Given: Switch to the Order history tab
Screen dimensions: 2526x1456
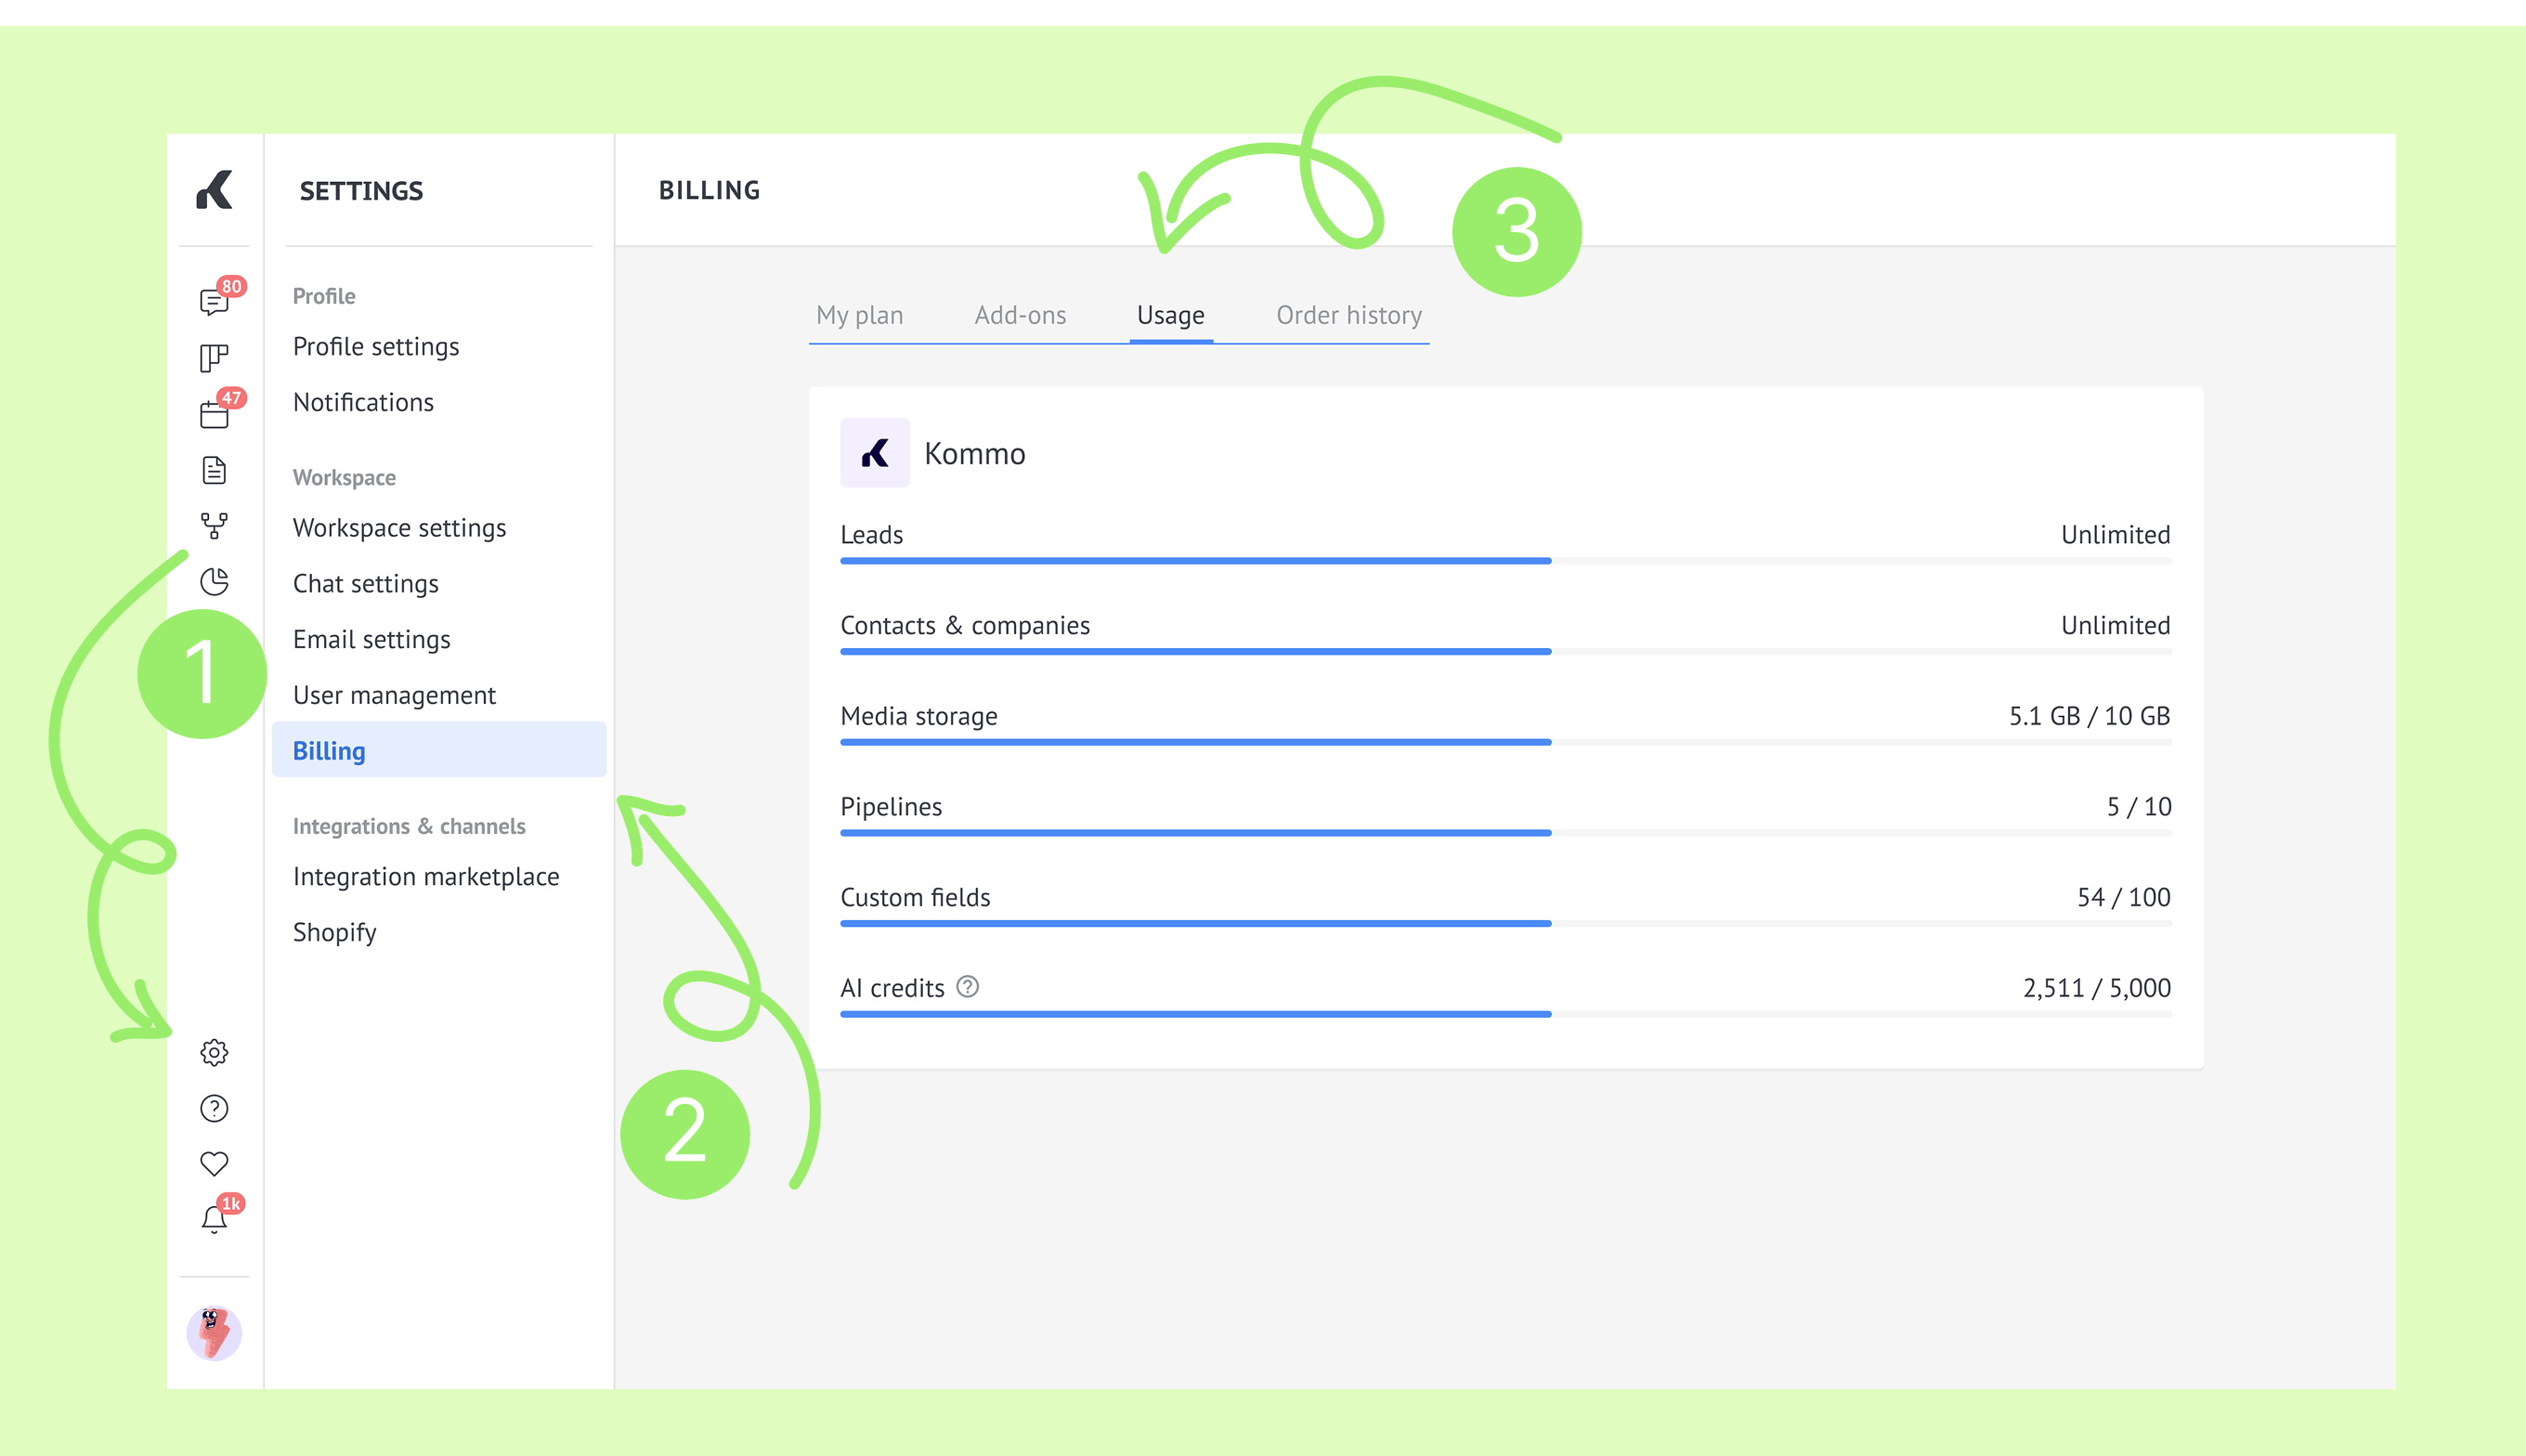Looking at the screenshot, I should 1348,315.
